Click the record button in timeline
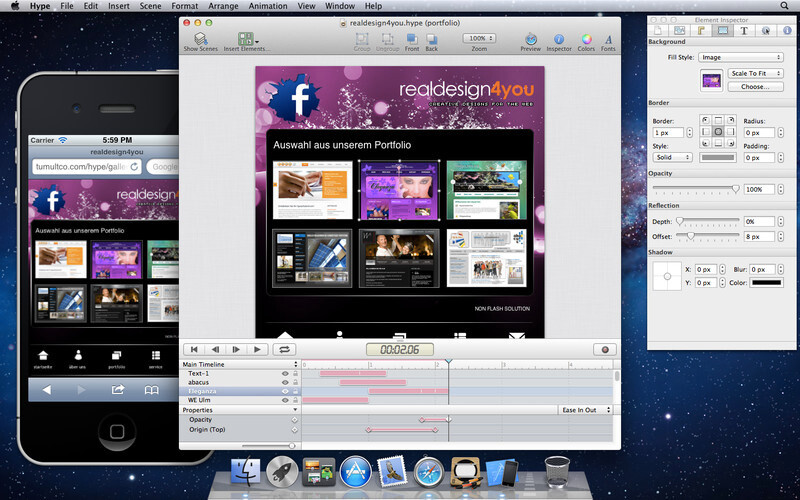The width and height of the screenshot is (800, 500). [x=605, y=349]
